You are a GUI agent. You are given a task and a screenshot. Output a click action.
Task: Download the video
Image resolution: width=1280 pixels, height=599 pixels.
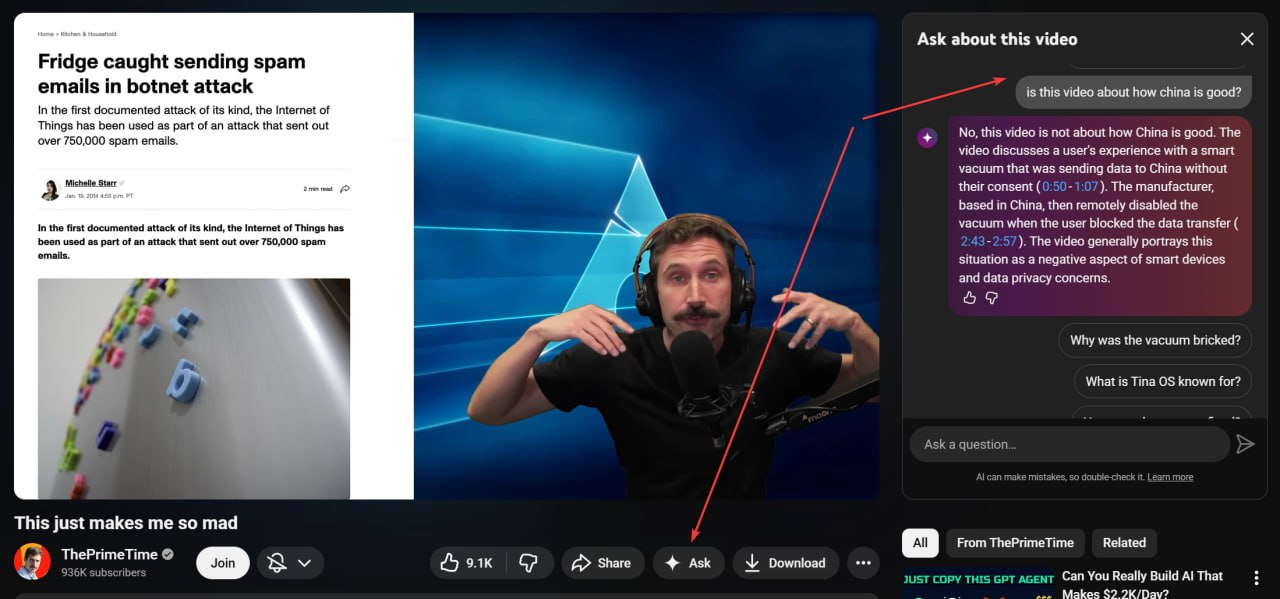coord(785,563)
